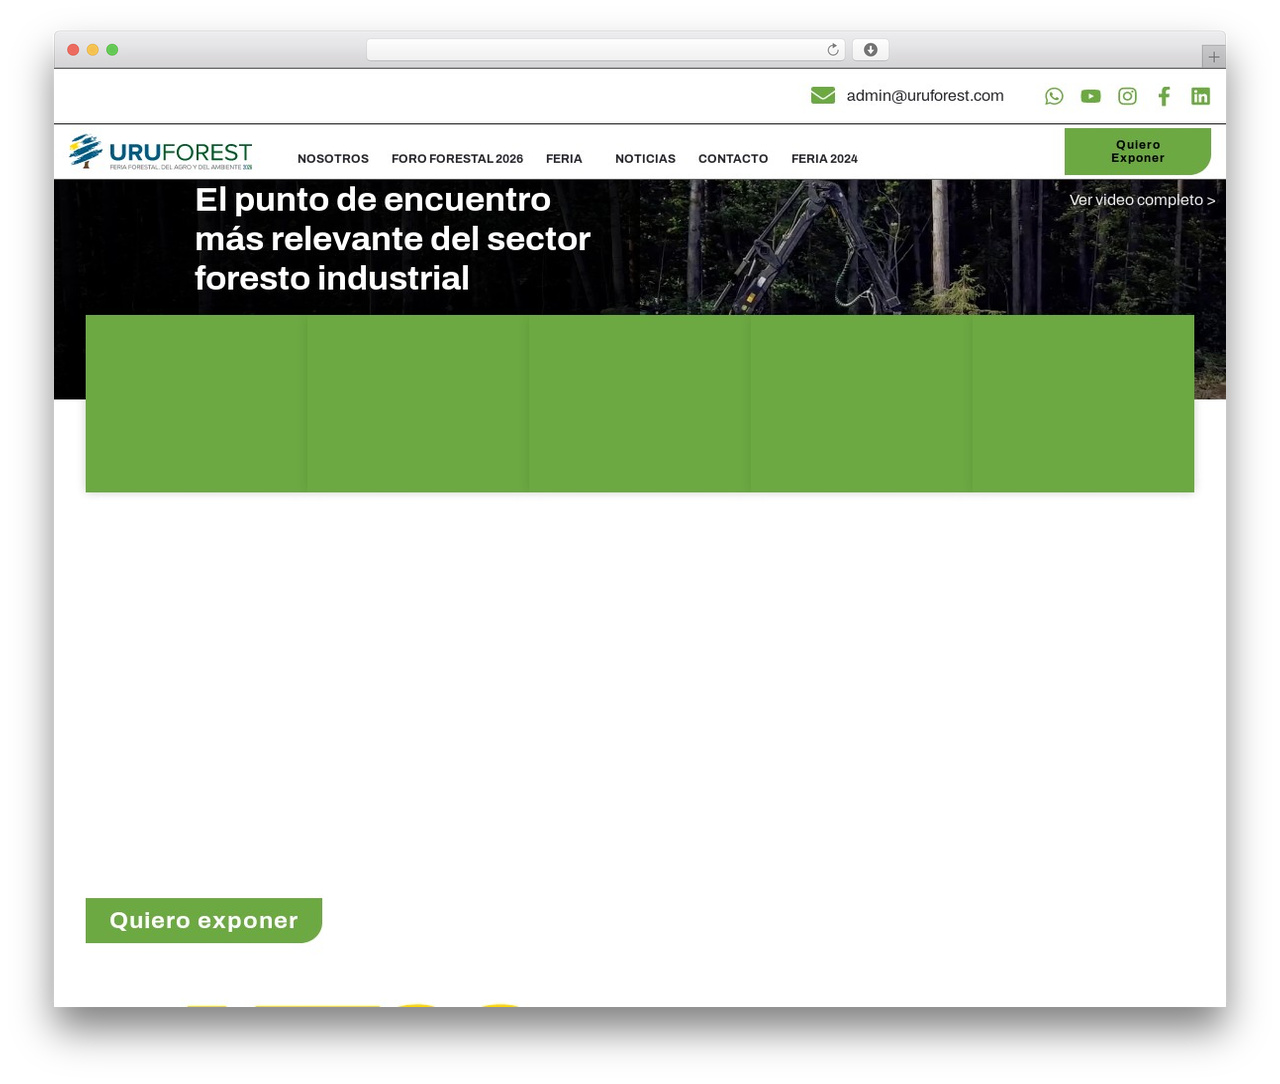Viewport: 1280px width, 1084px height.
Task: Follow the Ver video completo link
Action: pos(1142,200)
